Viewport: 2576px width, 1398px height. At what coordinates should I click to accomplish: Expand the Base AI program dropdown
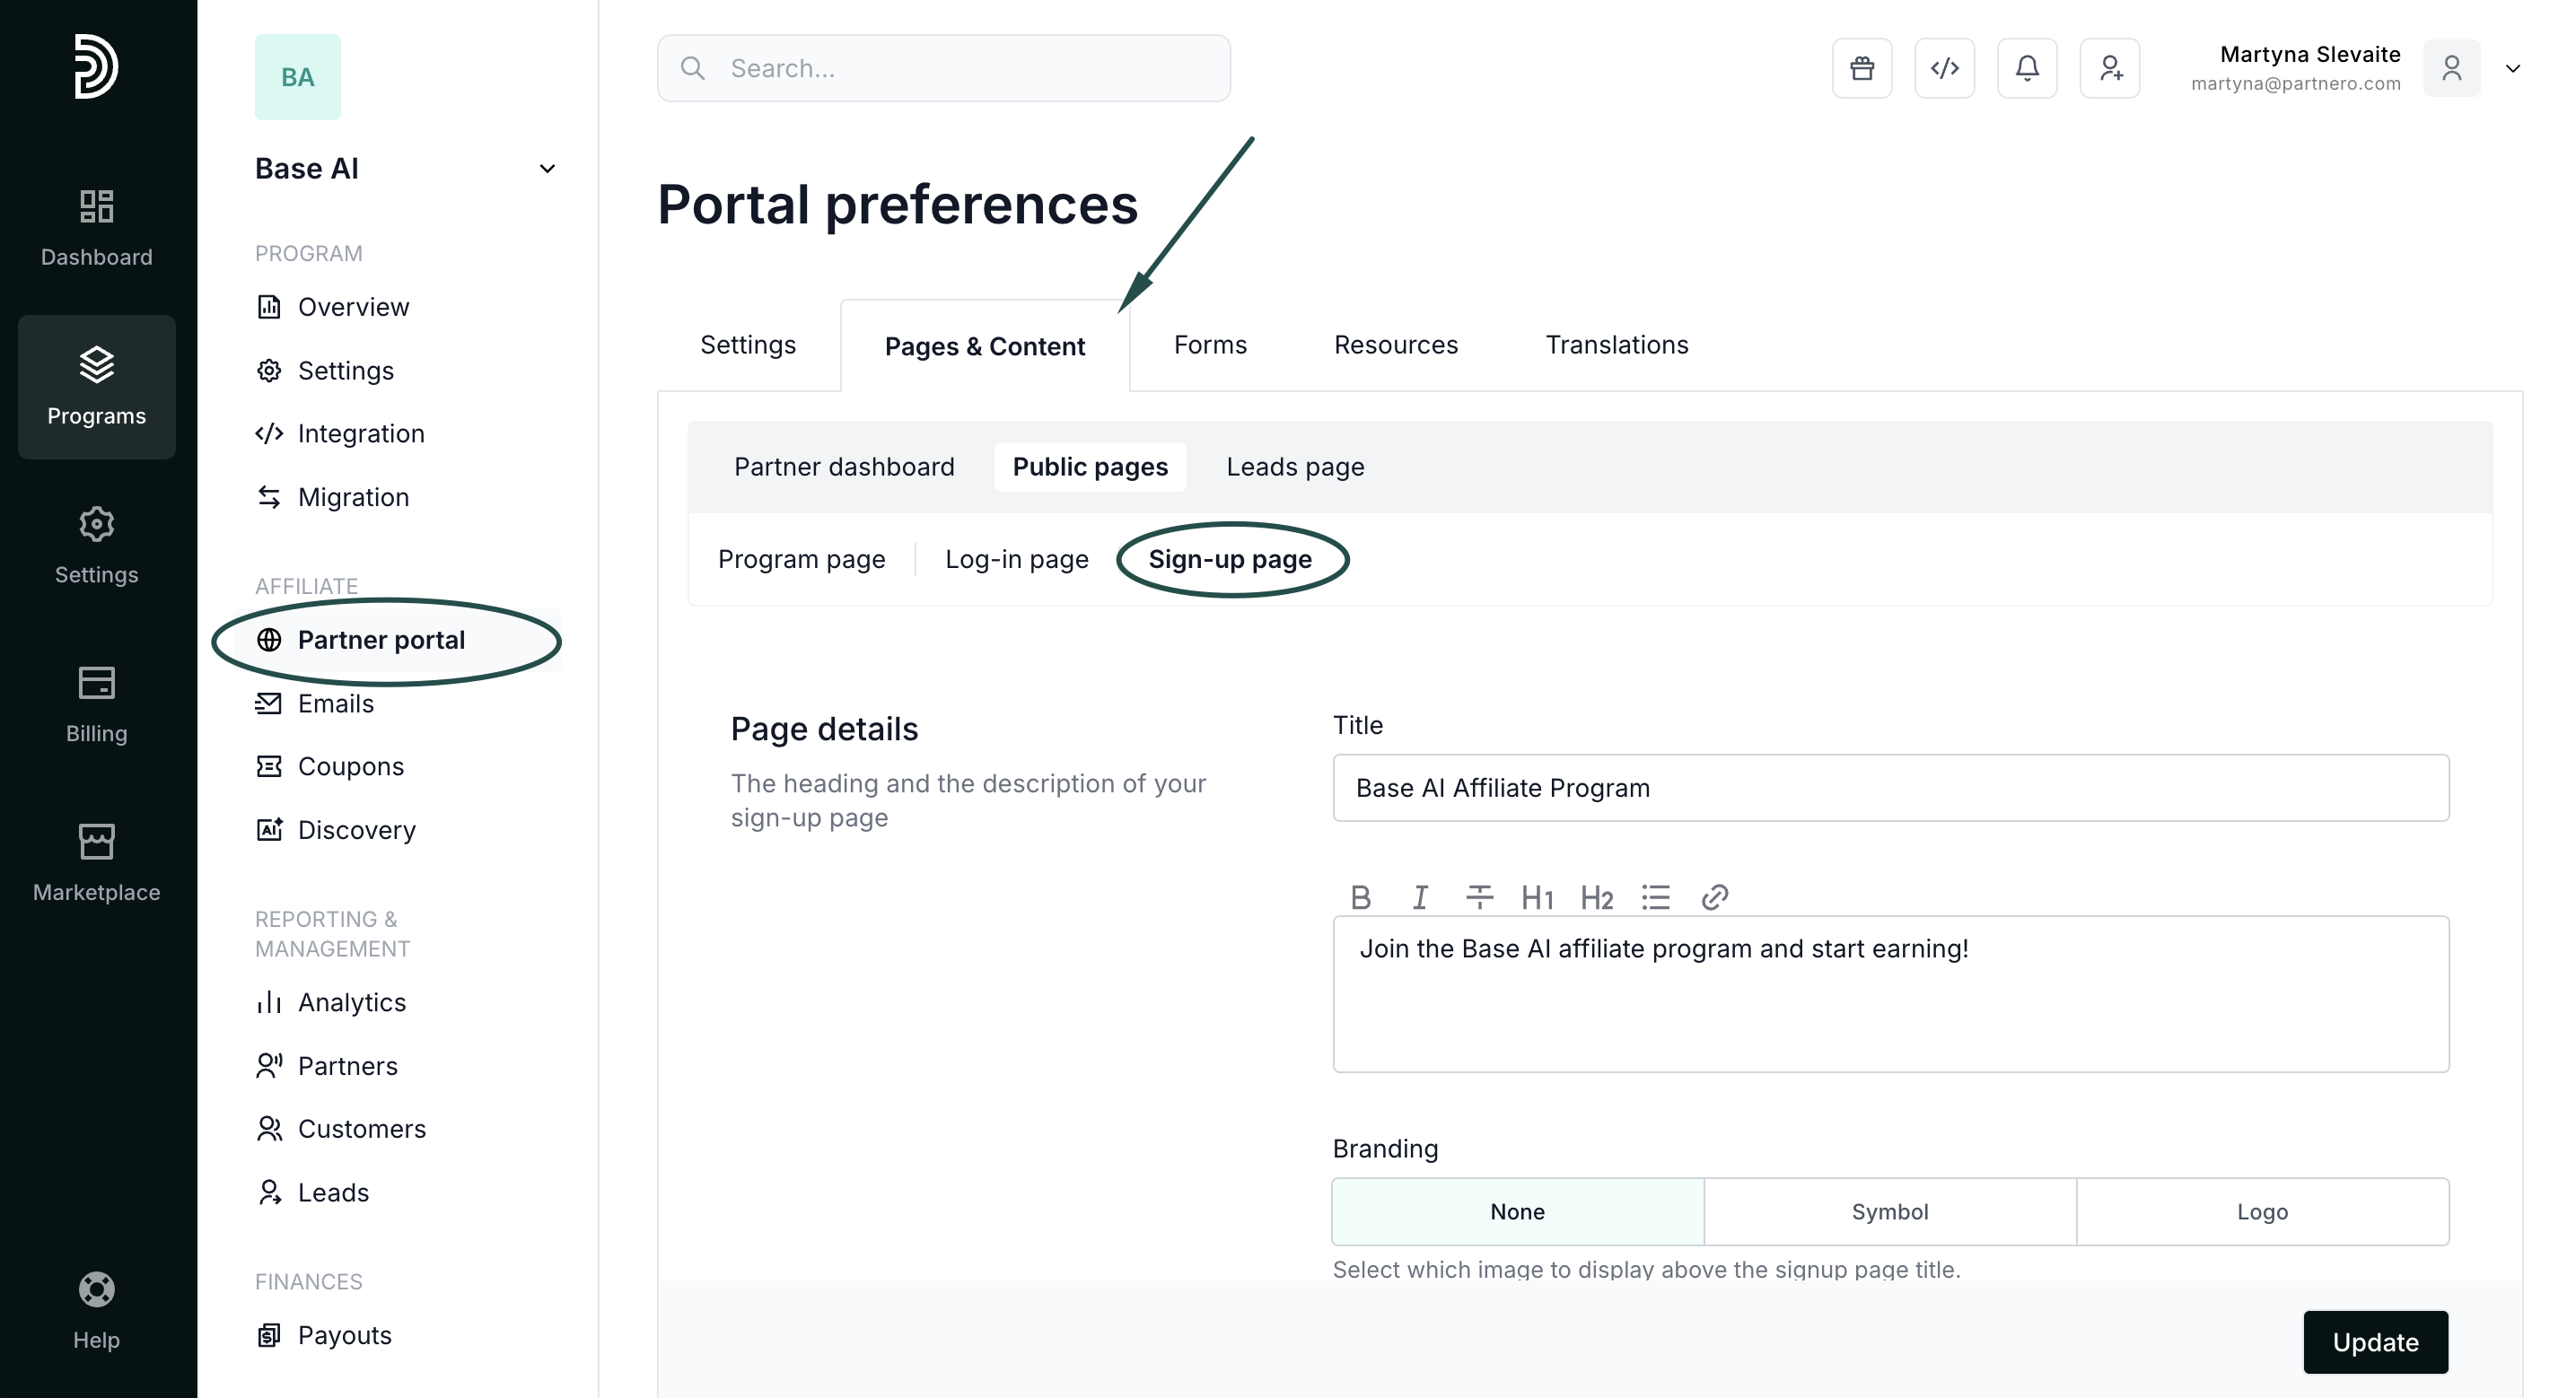coord(547,169)
